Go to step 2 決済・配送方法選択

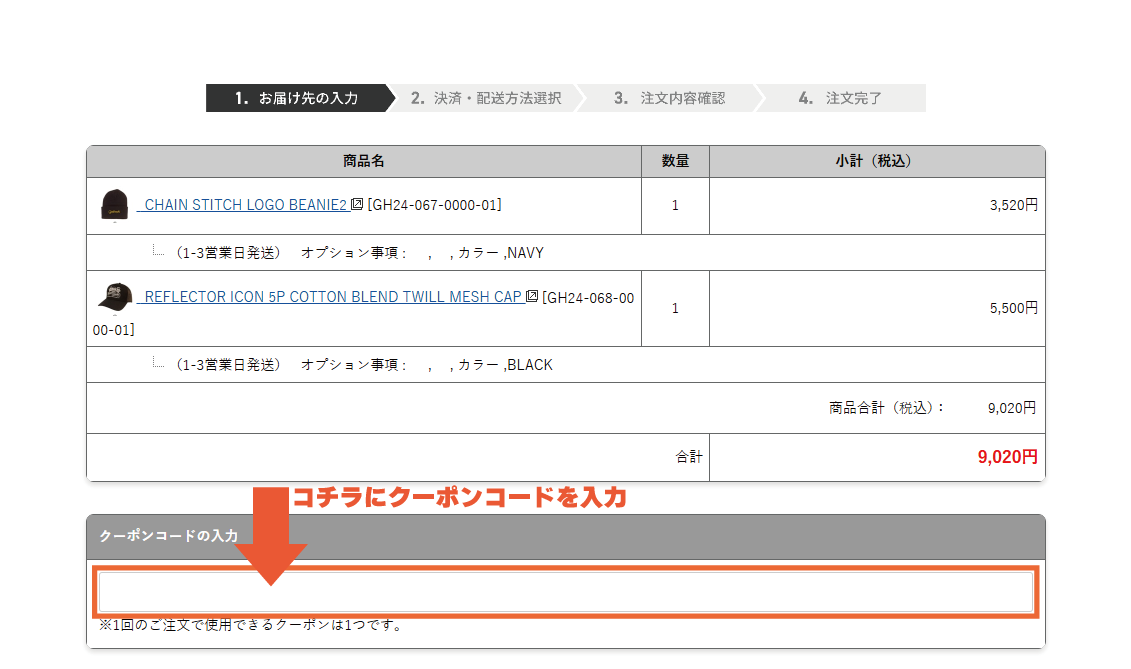point(486,98)
